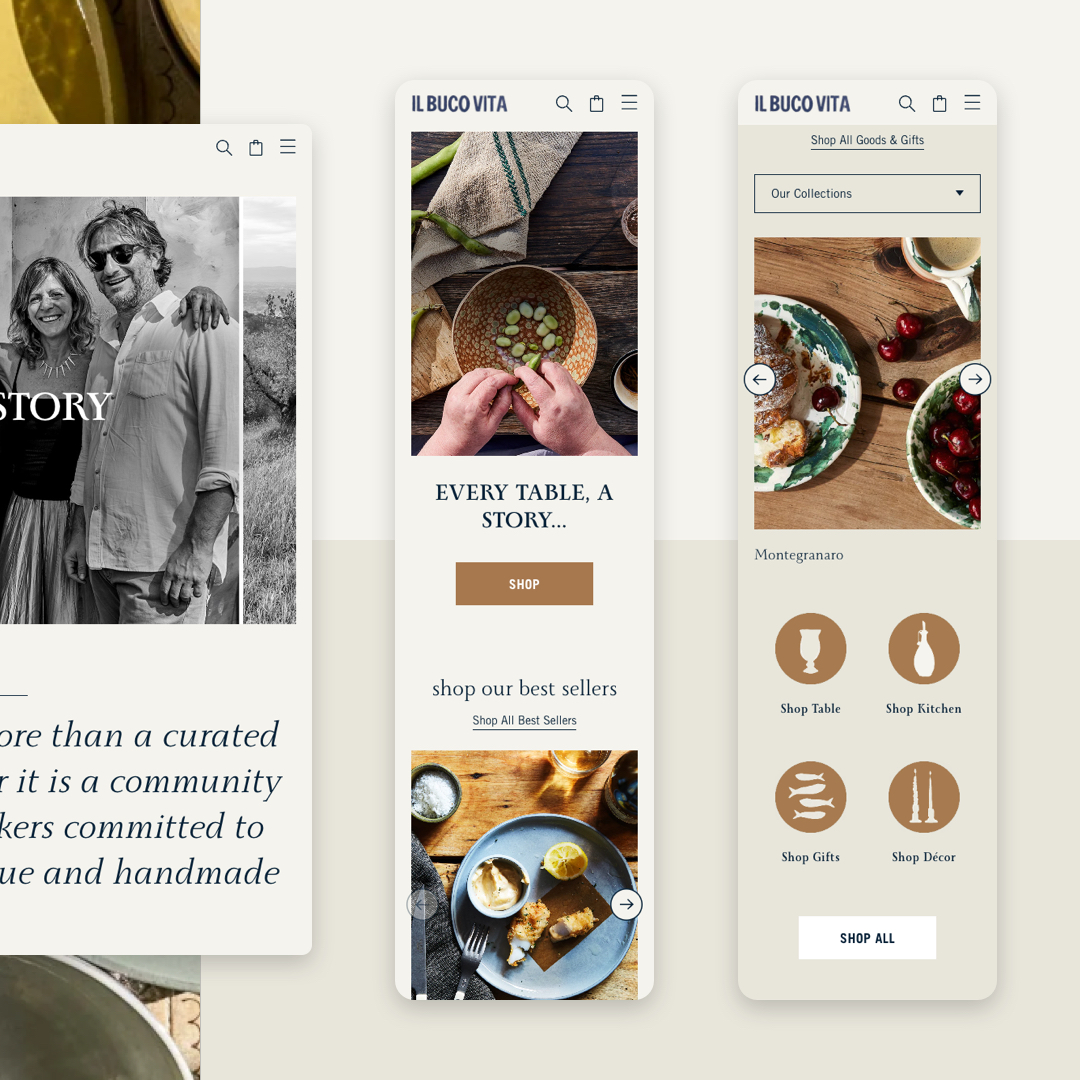Click the white SHOP ALL button
The width and height of the screenshot is (1080, 1080).
click(x=867, y=937)
